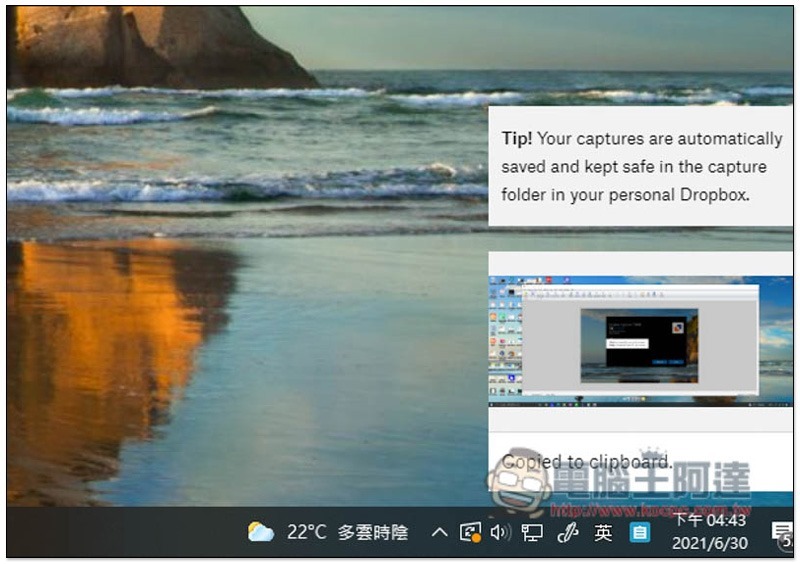This screenshot has height=564, width=800.
Task: Click the Dropbox capture tip notification
Action: pos(640,166)
